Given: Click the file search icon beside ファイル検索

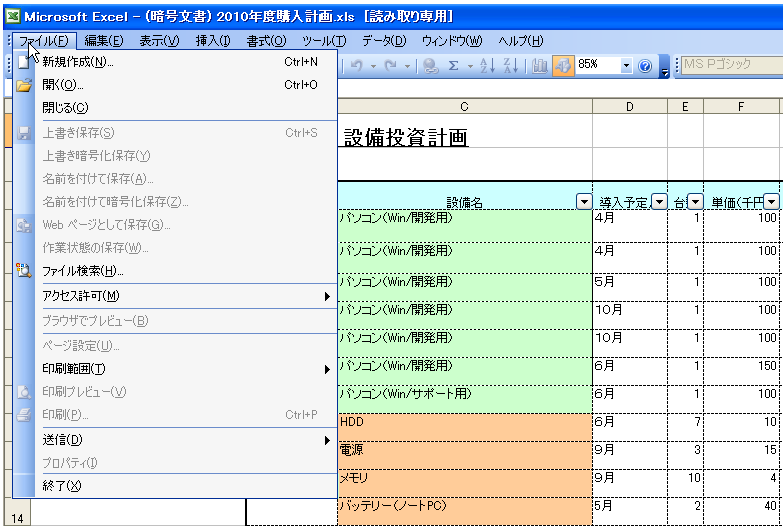Looking at the screenshot, I should click(x=25, y=270).
